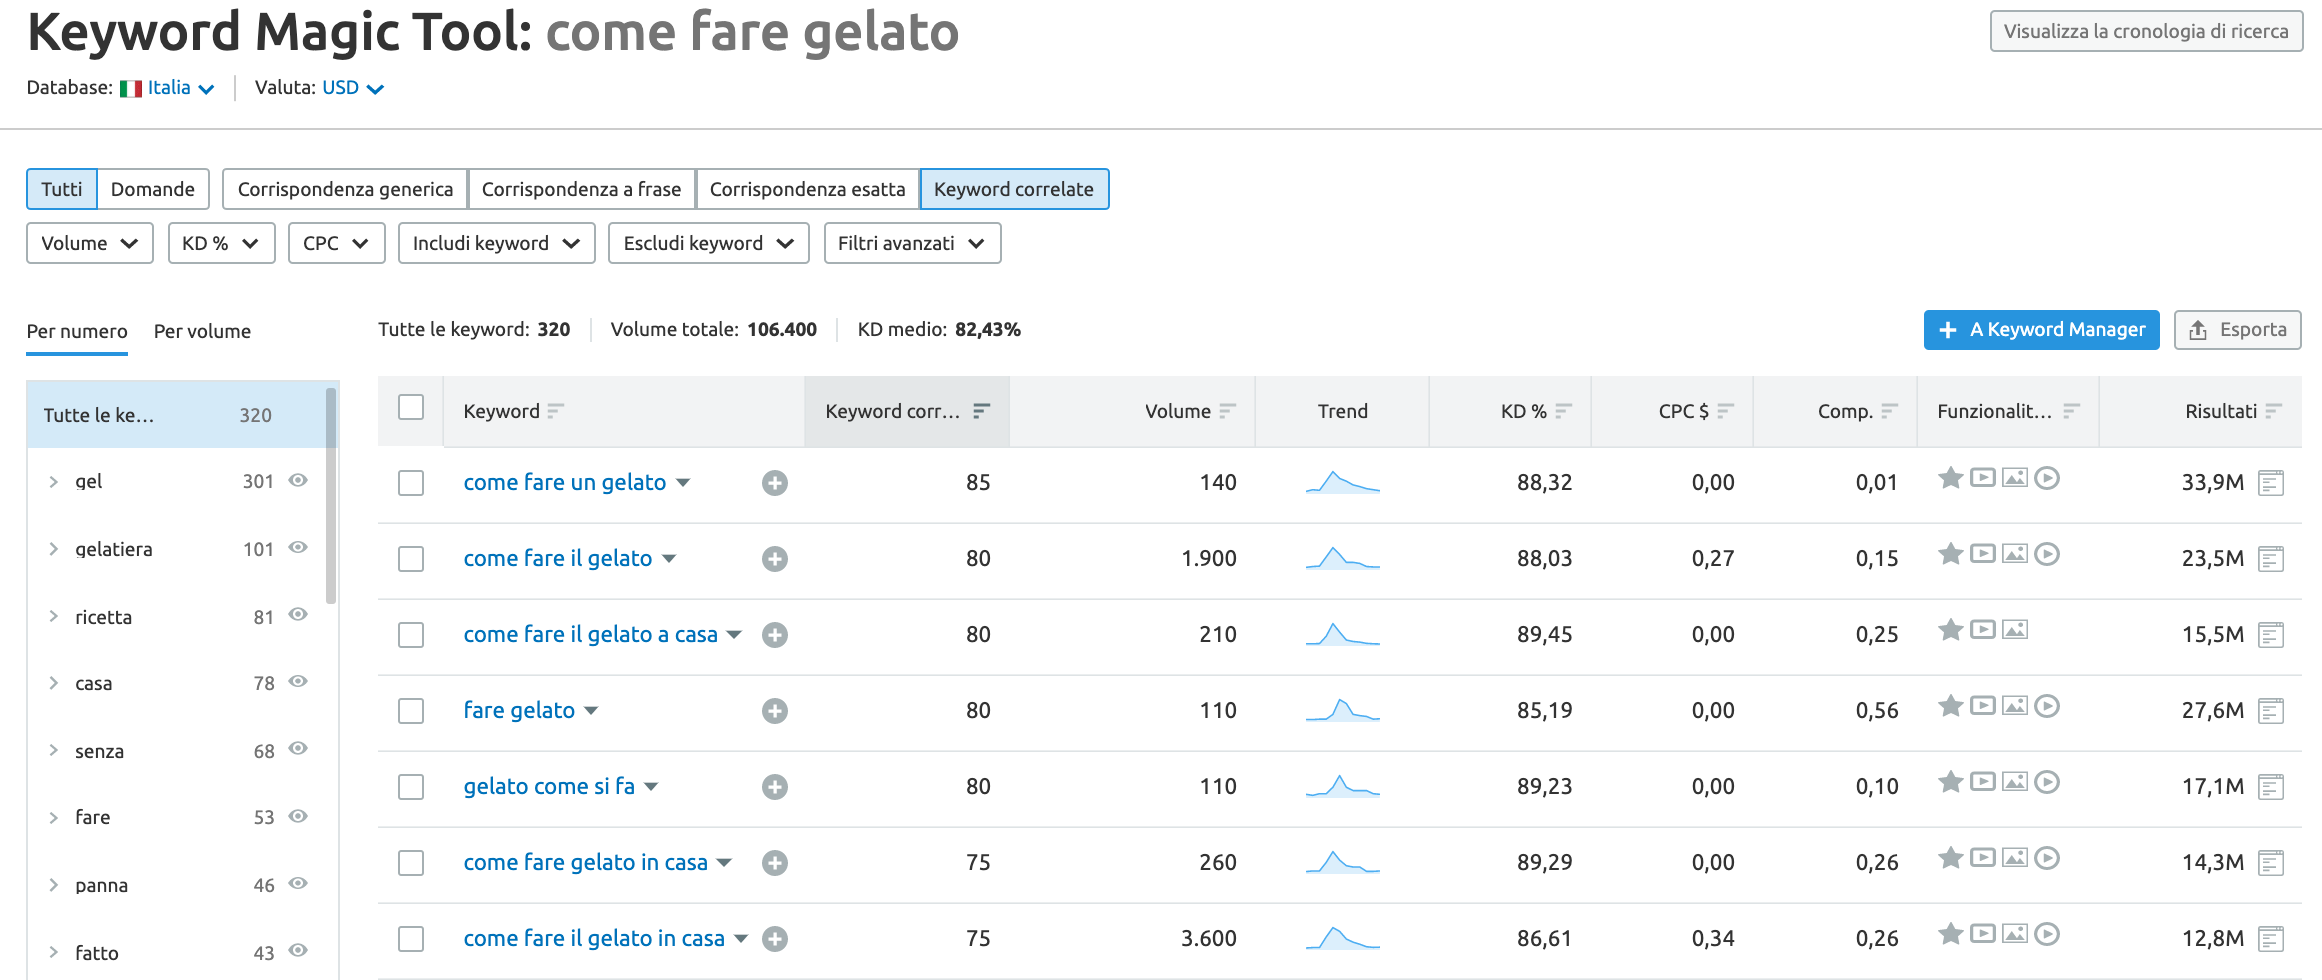
Task: Check the 'come fare il gelato a casa' checkbox
Action: coord(411,635)
